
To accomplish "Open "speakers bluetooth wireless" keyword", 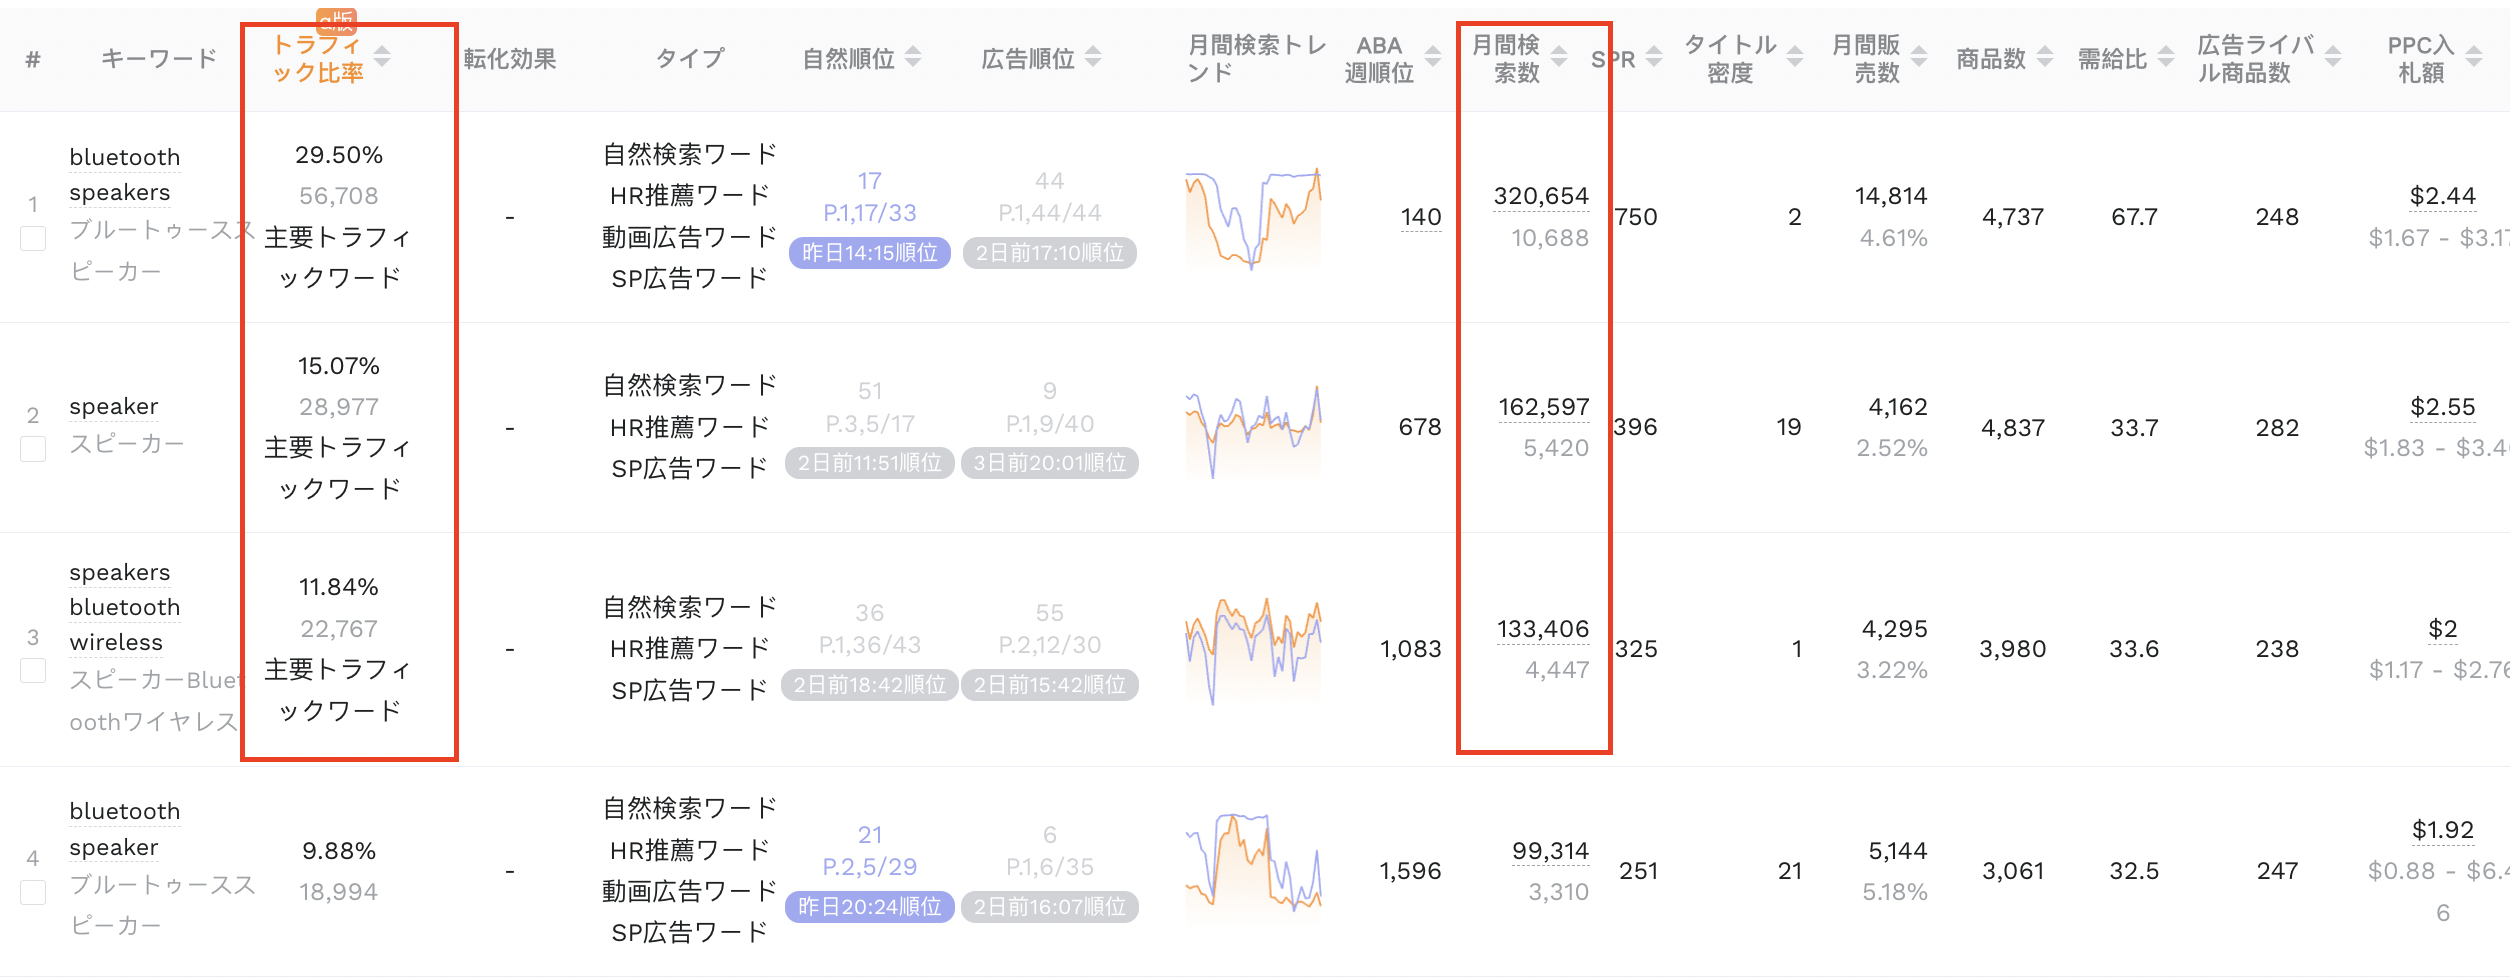I will [125, 607].
